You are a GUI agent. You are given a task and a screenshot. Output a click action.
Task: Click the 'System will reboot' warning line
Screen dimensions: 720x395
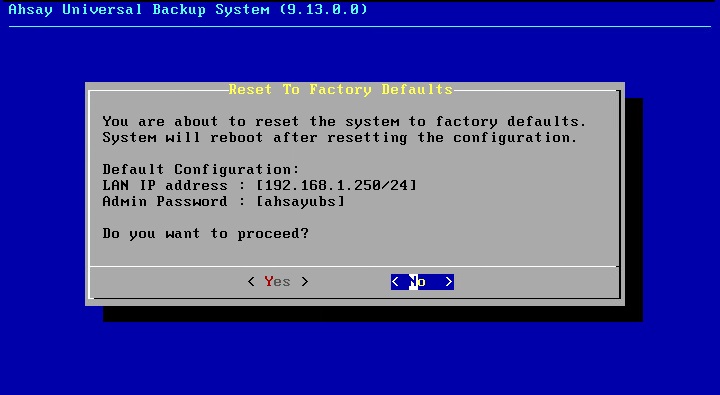pyautogui.click(x=339, y=137)
